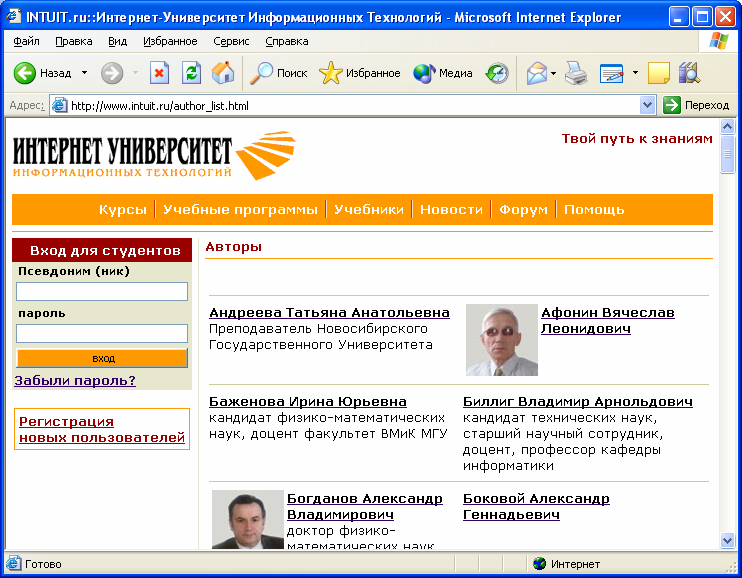Open Учебные программы navigation link
Viewport: 742px width, 578px height.
point(240,209)
